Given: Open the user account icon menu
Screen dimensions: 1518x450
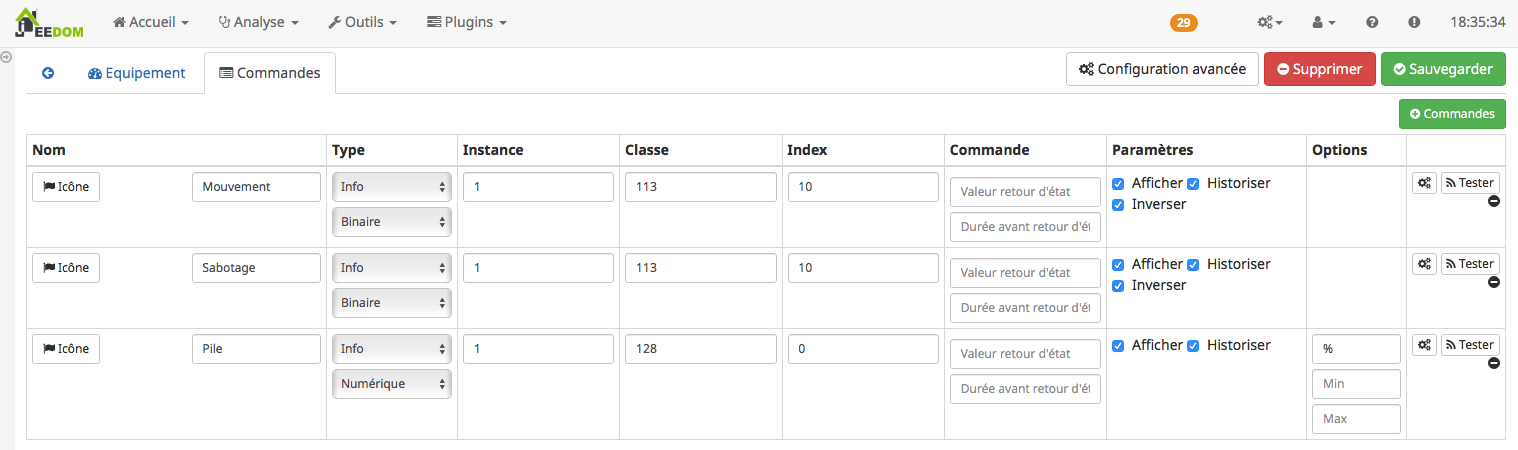Looking at the screenshot, I should (1323, 22).
